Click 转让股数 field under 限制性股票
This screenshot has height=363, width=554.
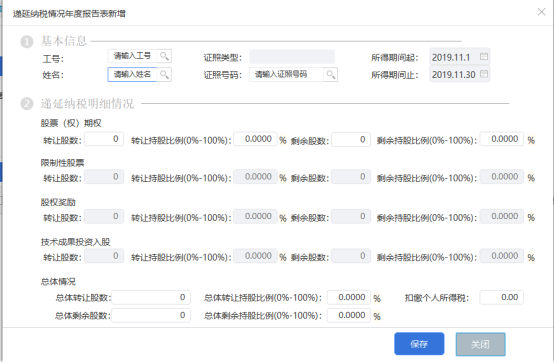coord(104,177)
